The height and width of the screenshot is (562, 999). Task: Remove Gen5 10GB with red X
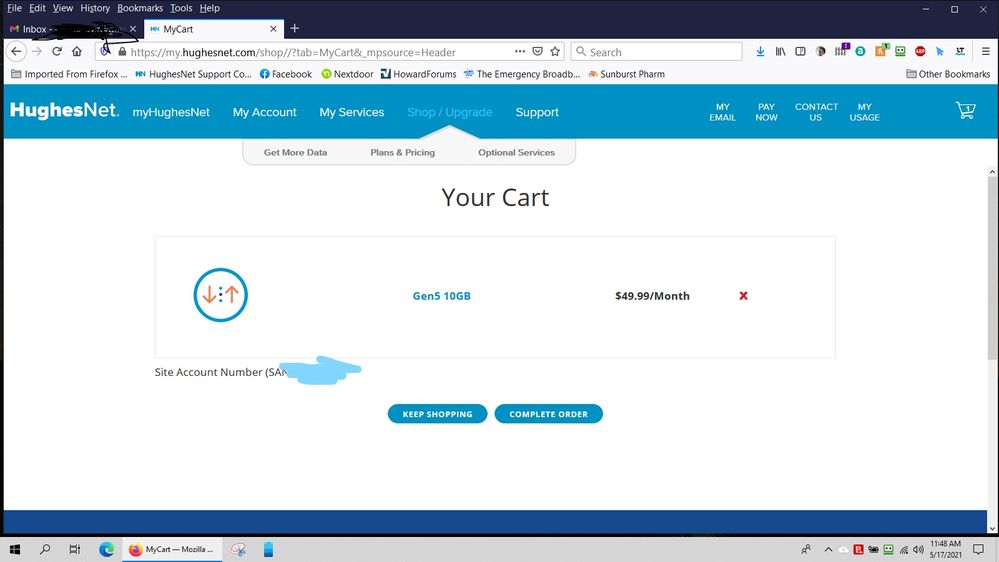tap(743, 296)
